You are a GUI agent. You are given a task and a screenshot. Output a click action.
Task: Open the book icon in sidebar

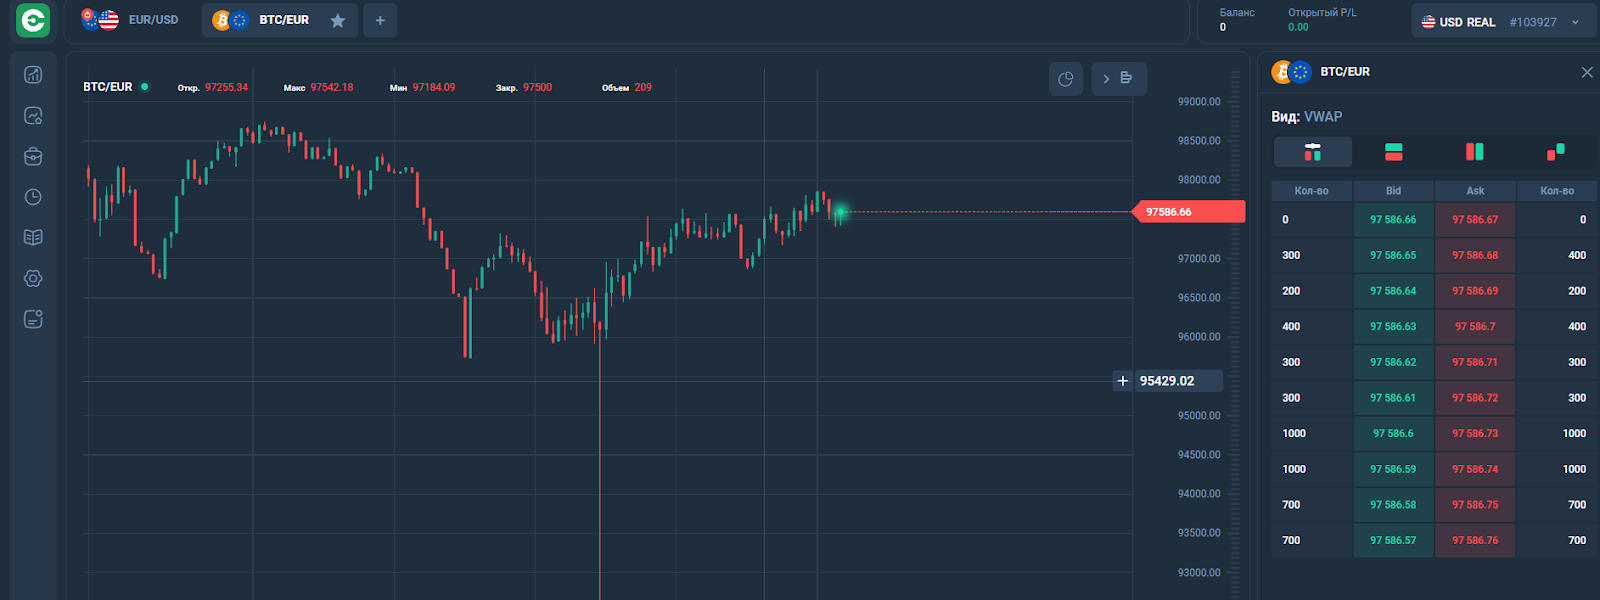33,238
